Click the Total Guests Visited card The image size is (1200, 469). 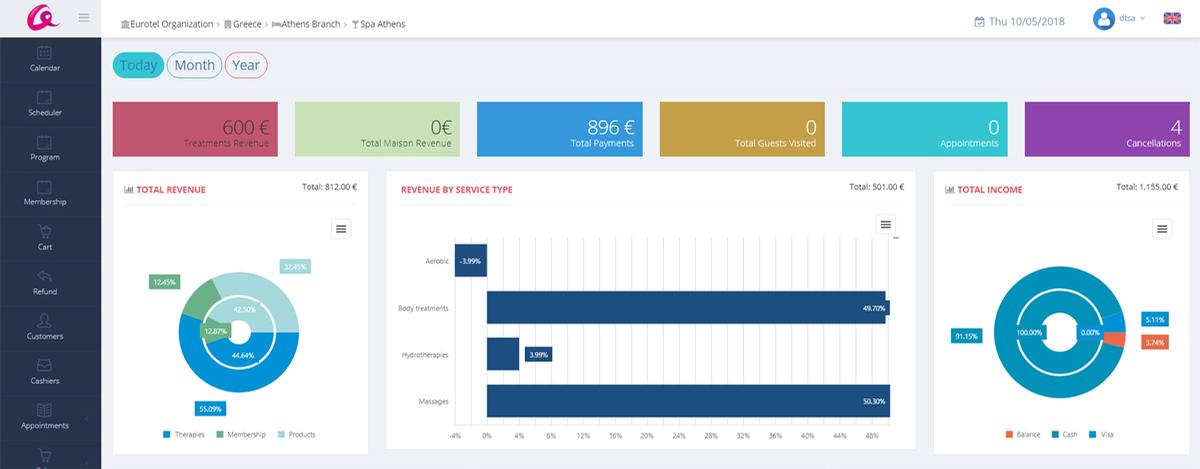tap(742, 130)
